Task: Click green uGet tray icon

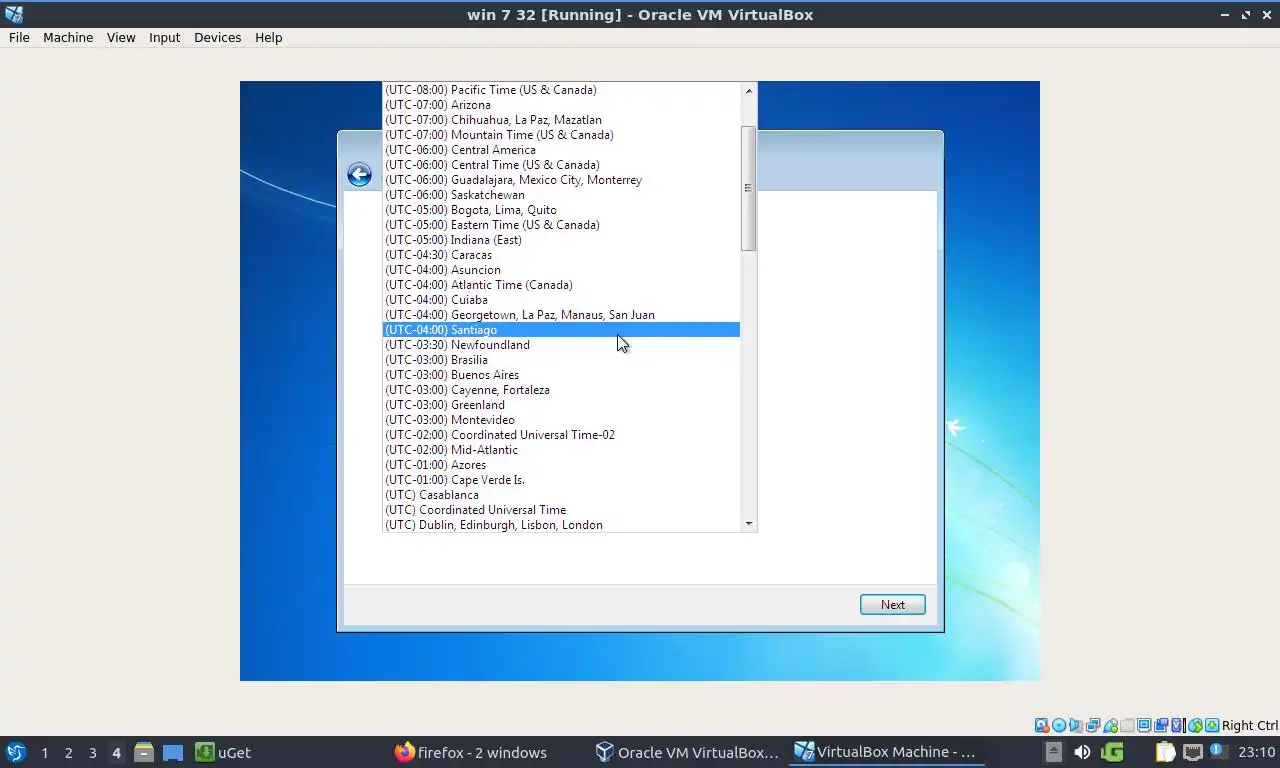Action: 1112,752
